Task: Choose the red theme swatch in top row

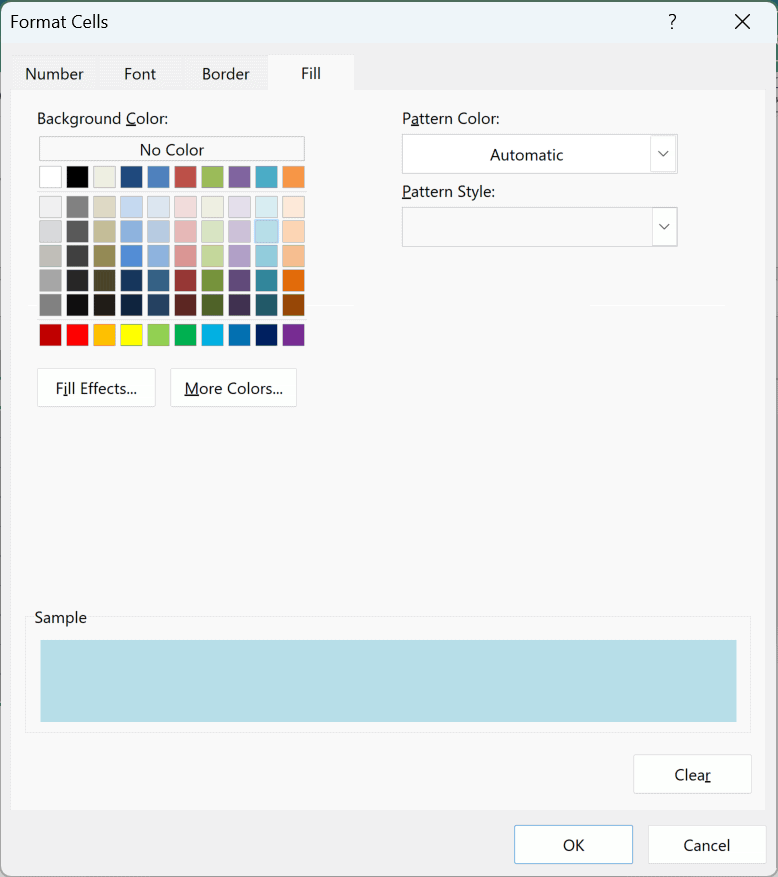Action: [x=185, y=177]
